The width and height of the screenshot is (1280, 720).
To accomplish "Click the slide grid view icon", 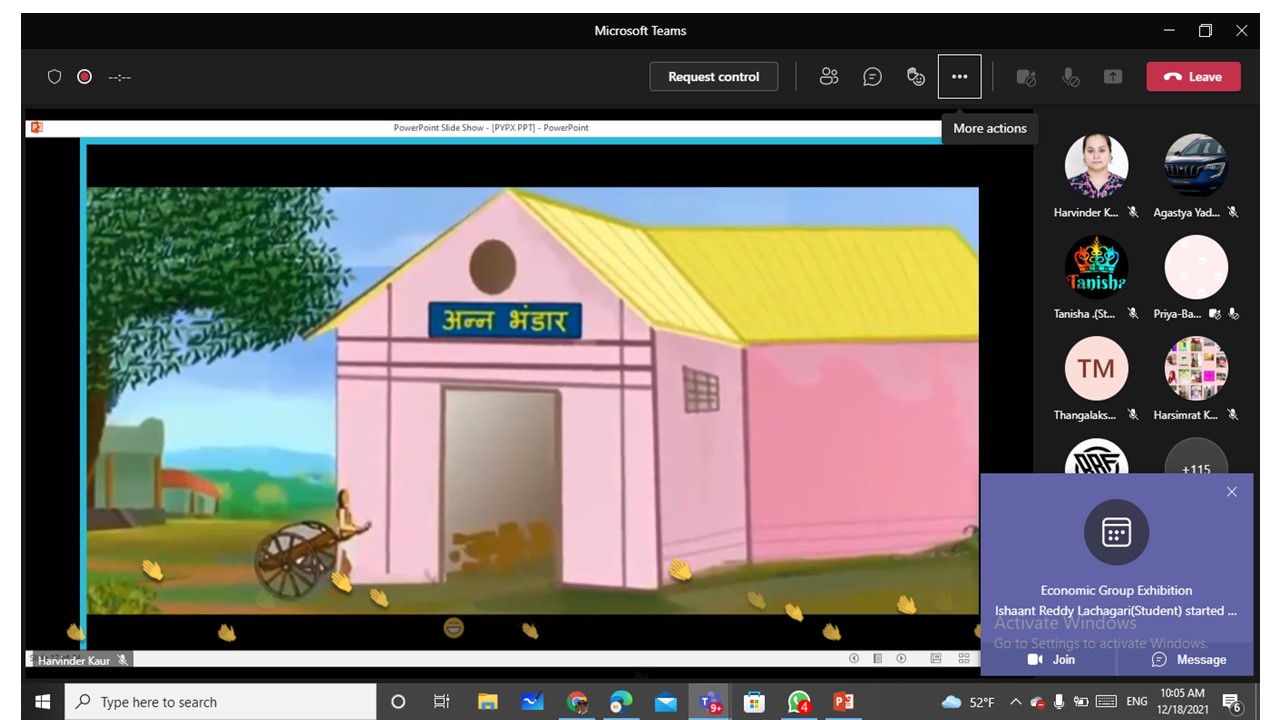I will coord(964,658).
